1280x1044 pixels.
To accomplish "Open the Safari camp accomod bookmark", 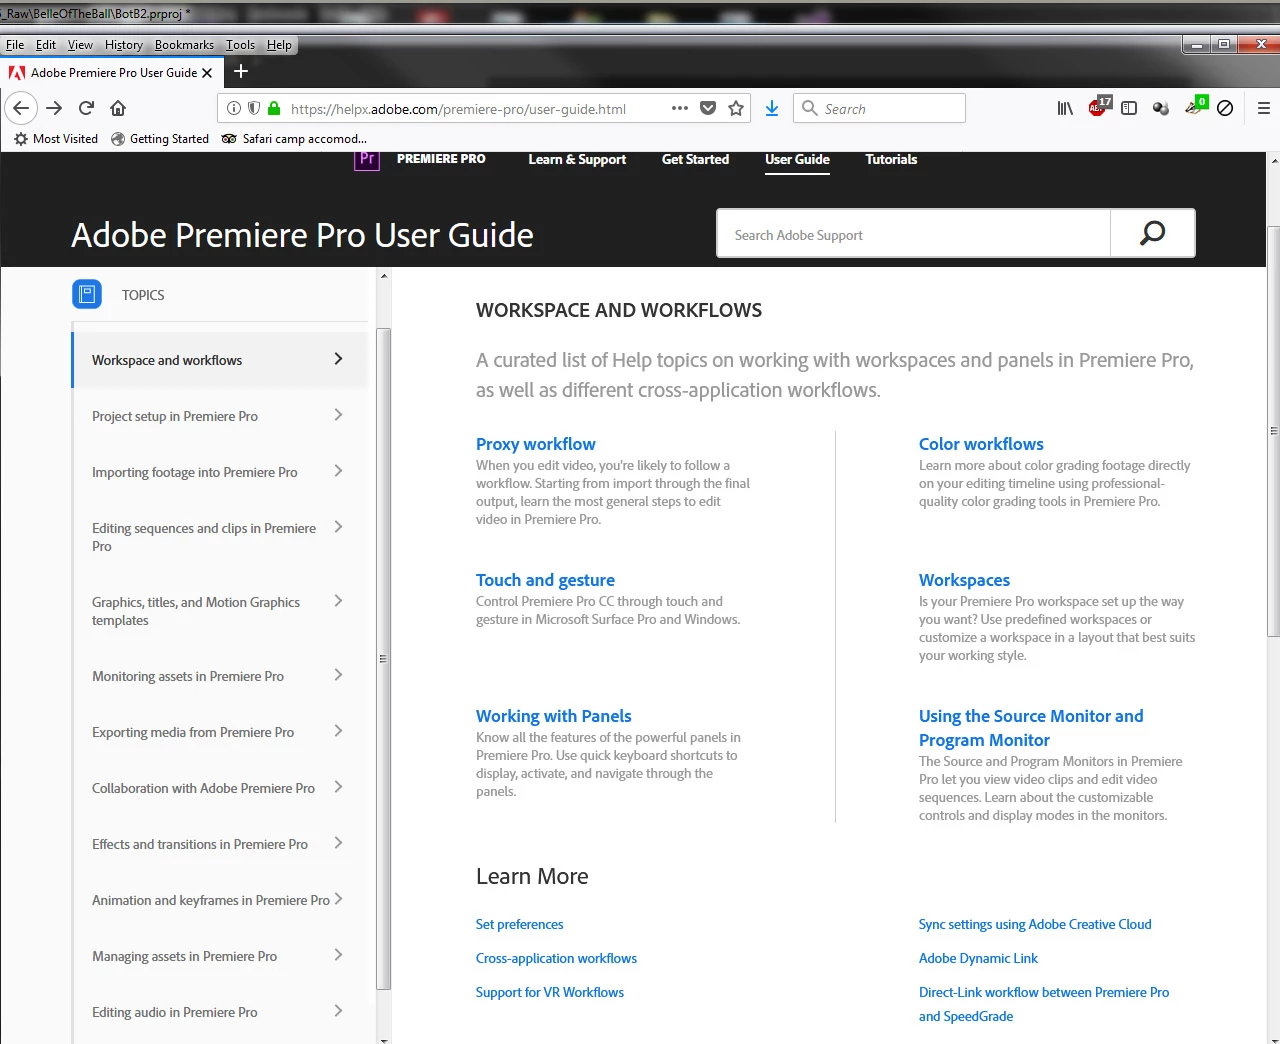I will [x=294, y=139].
